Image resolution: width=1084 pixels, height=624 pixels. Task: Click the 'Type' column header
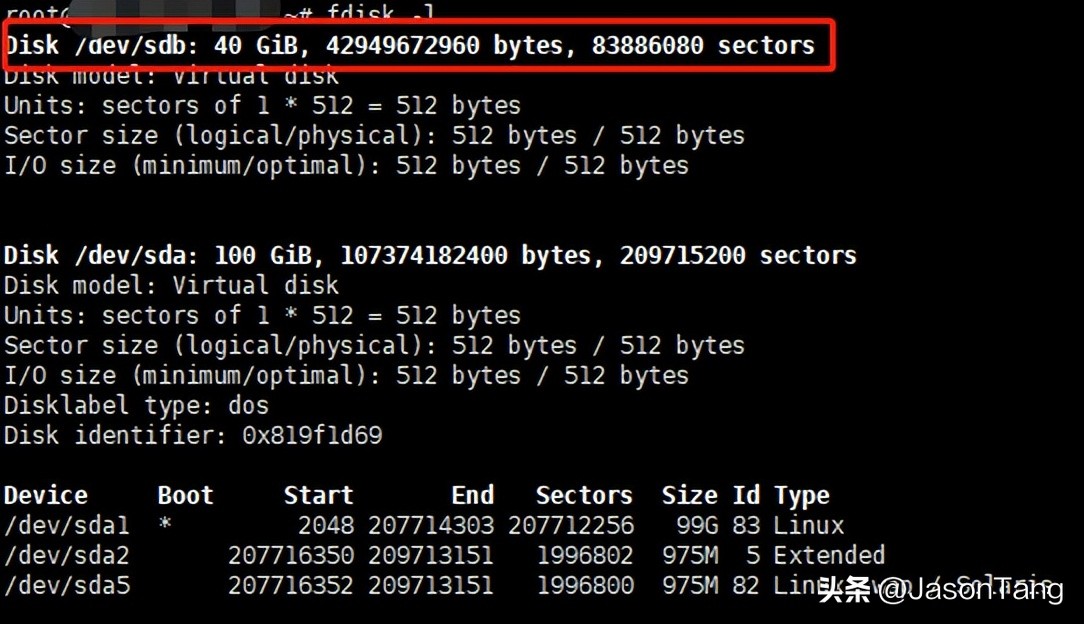[801, 496]
